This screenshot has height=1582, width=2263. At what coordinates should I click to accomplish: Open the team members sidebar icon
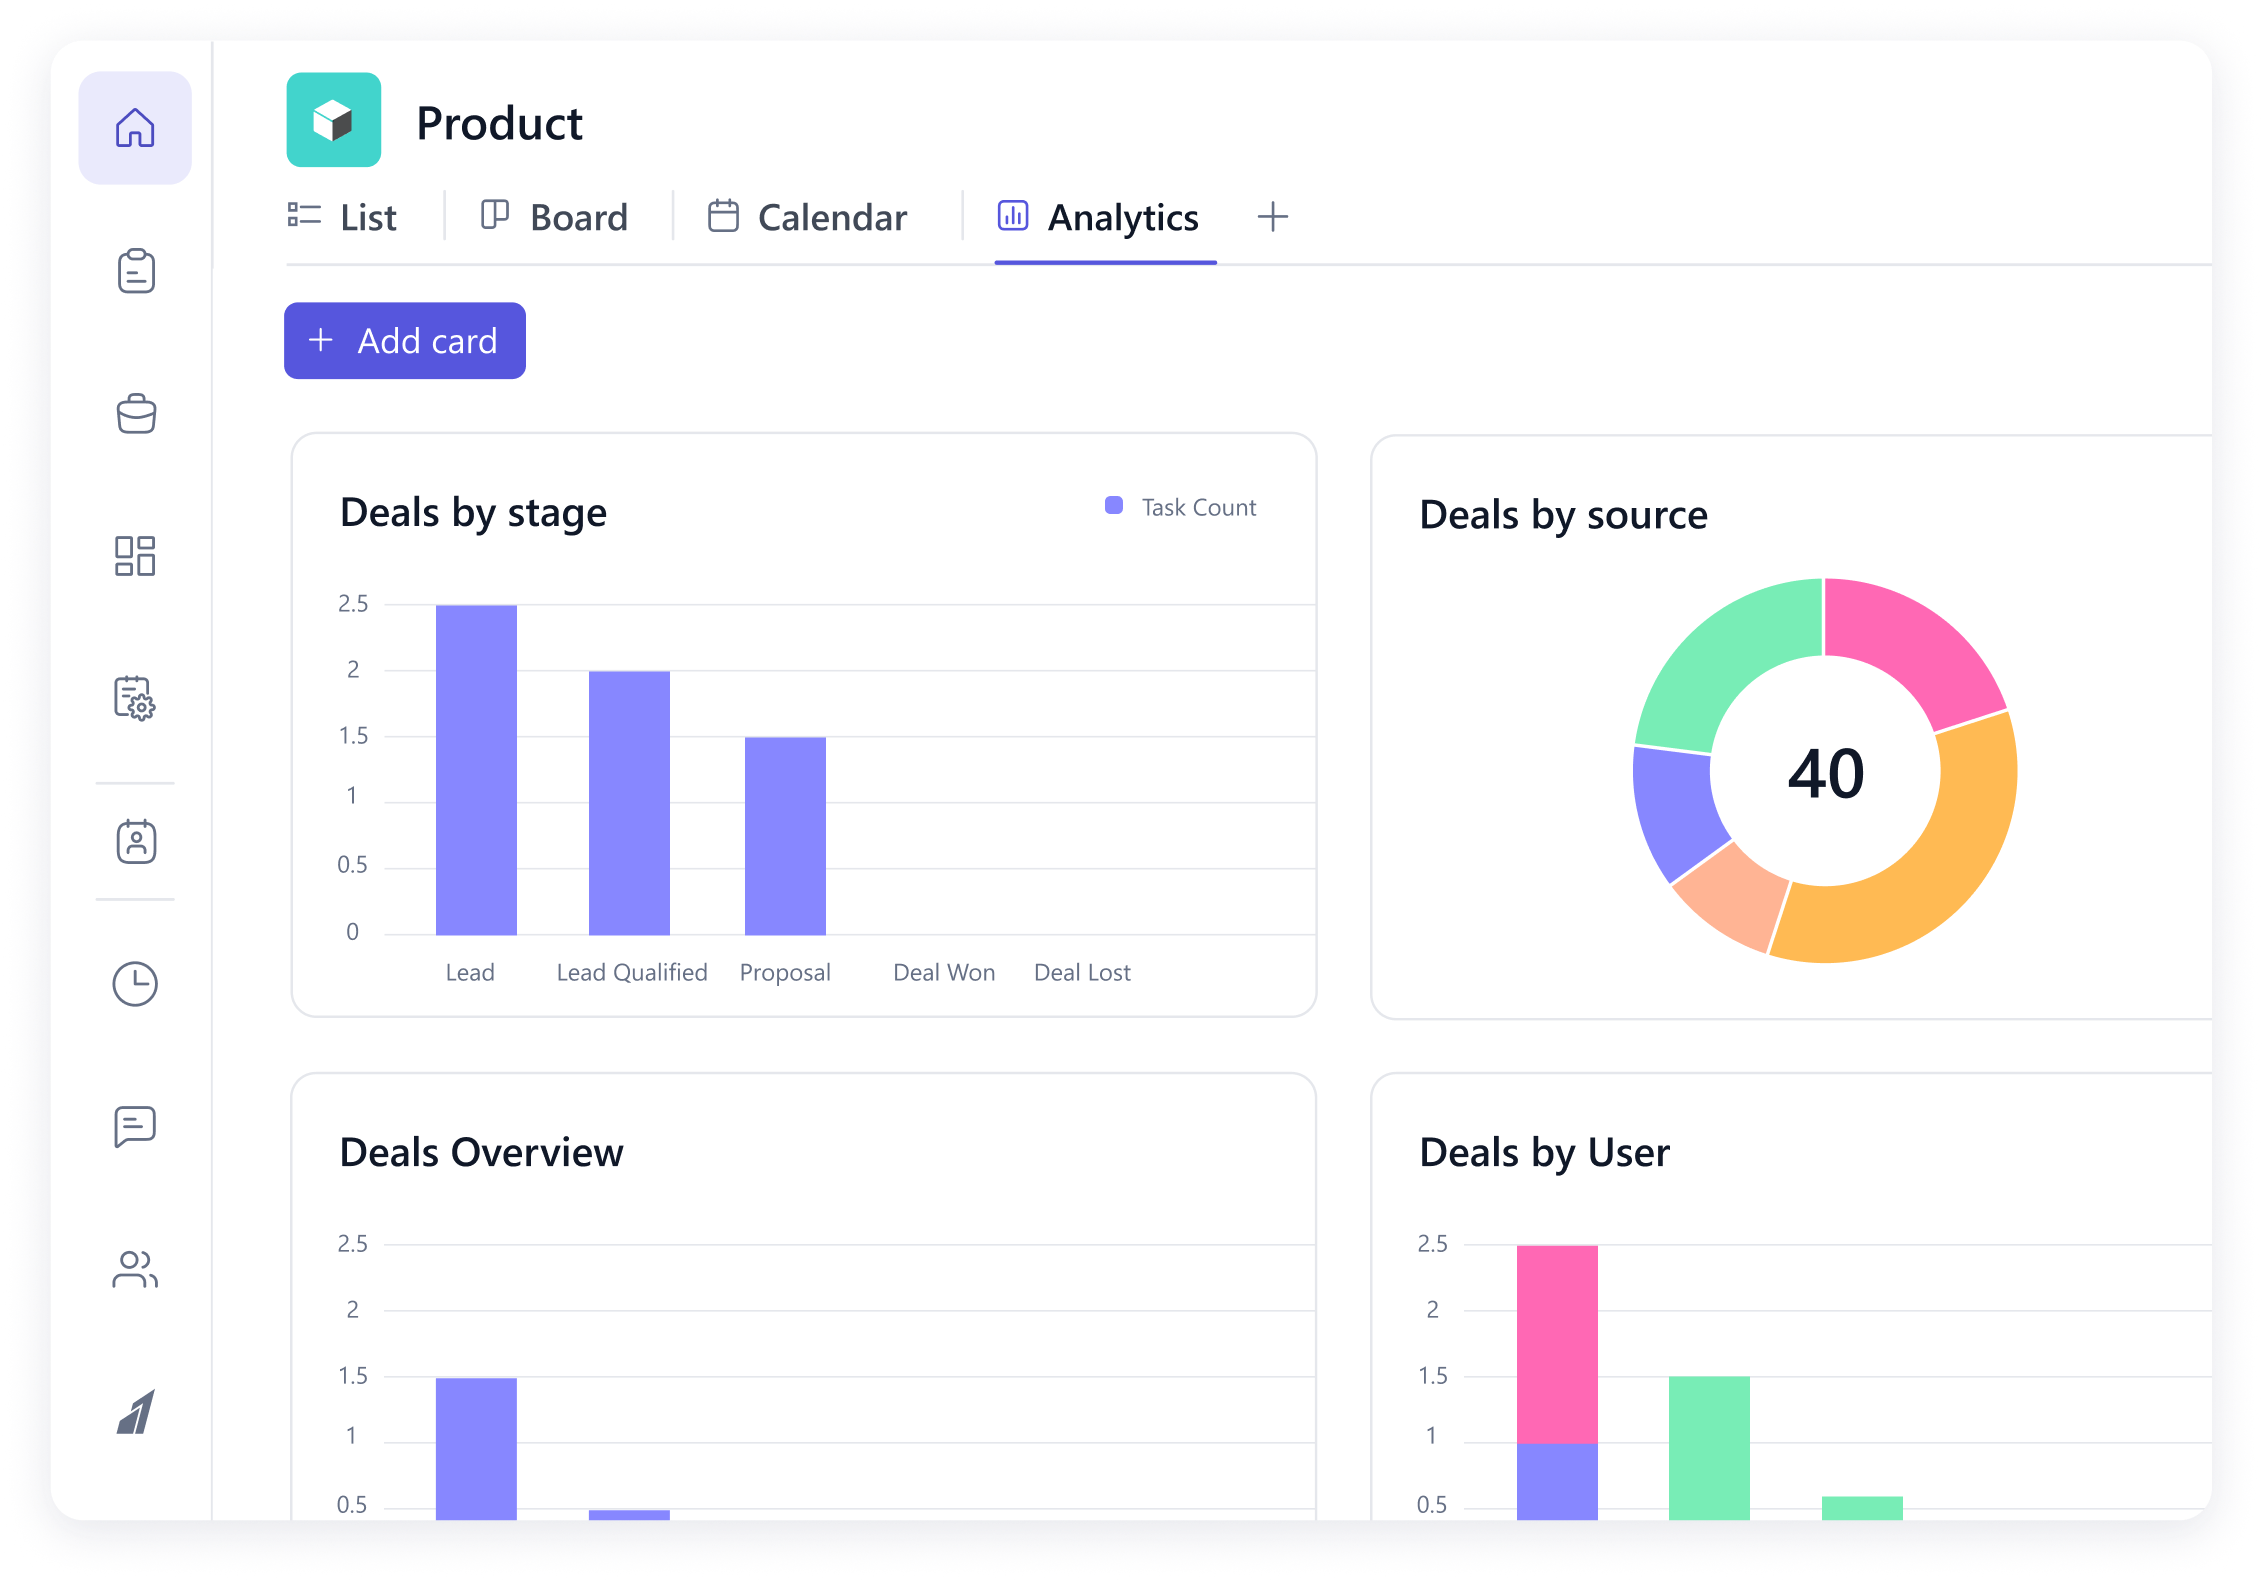(135, 1269)
